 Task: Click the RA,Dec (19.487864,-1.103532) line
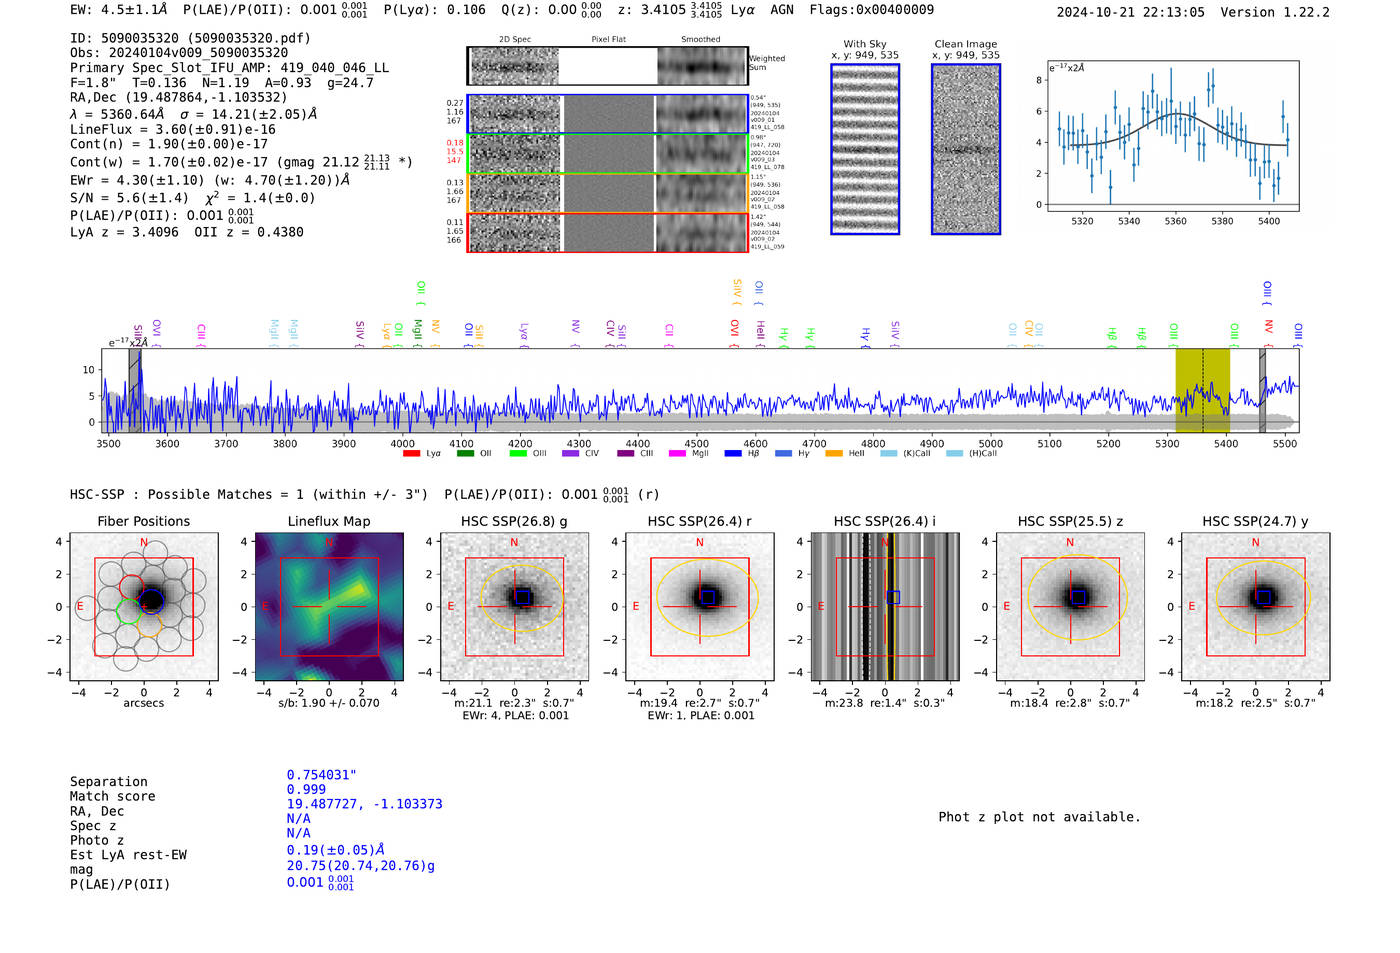[x=178, y=97]
